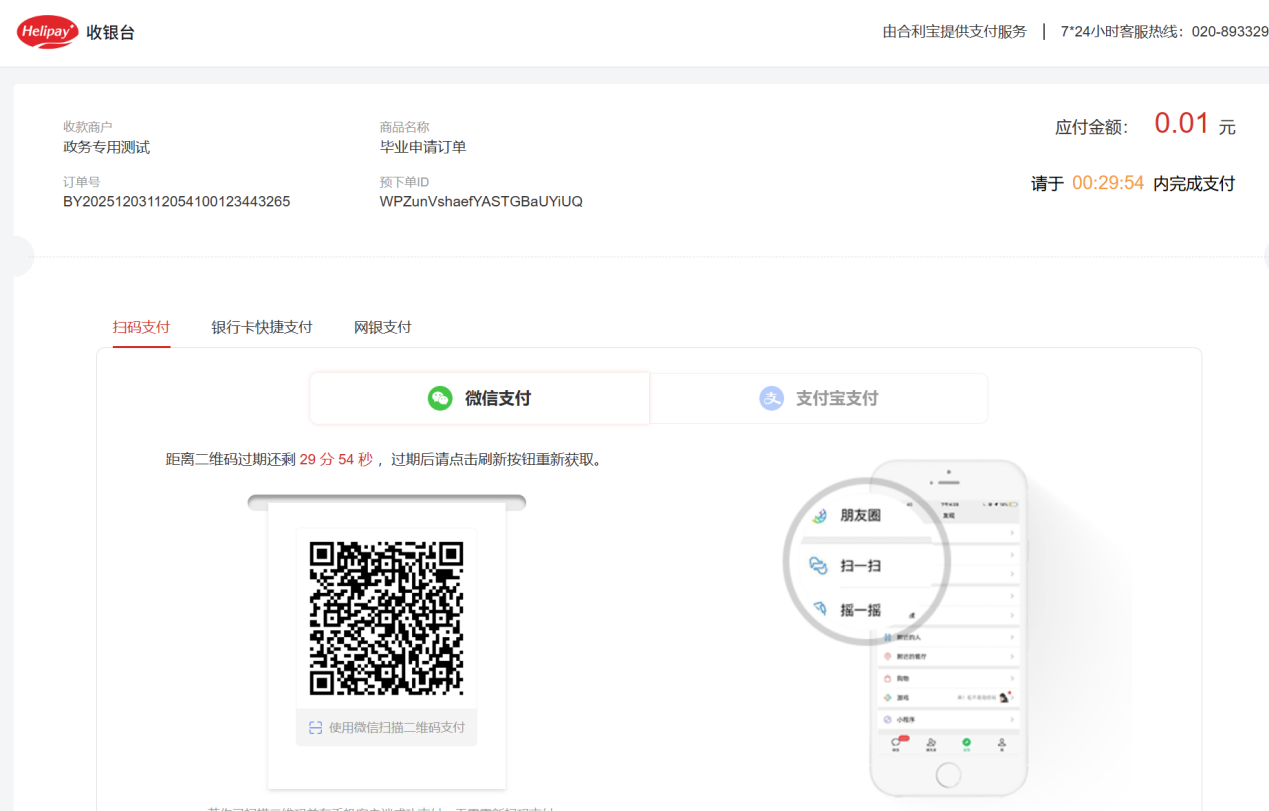Select the 微信支付 payment method
Screen dimensions: 1269x811
pos(479,397)
